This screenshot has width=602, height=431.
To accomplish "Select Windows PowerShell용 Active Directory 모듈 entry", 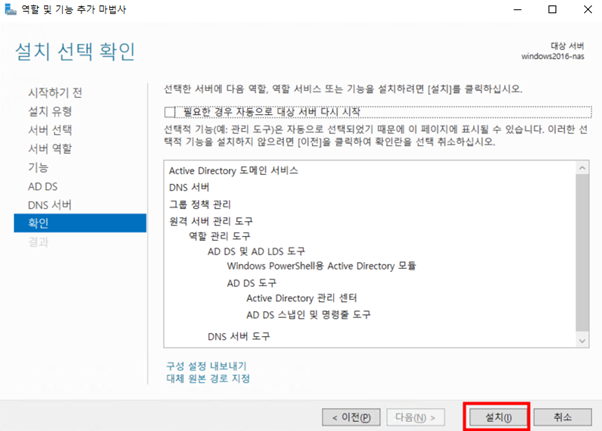I will coord(321,266).
